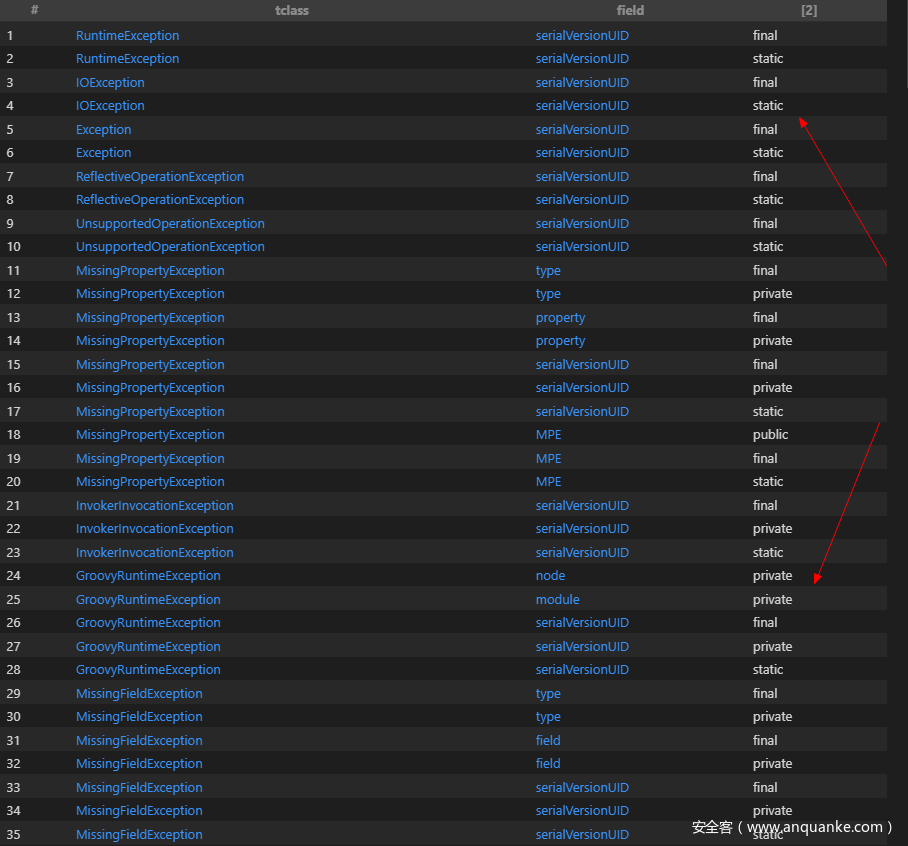Click the field column header
This screenshot has width=908, height=846.
(630, 10)
